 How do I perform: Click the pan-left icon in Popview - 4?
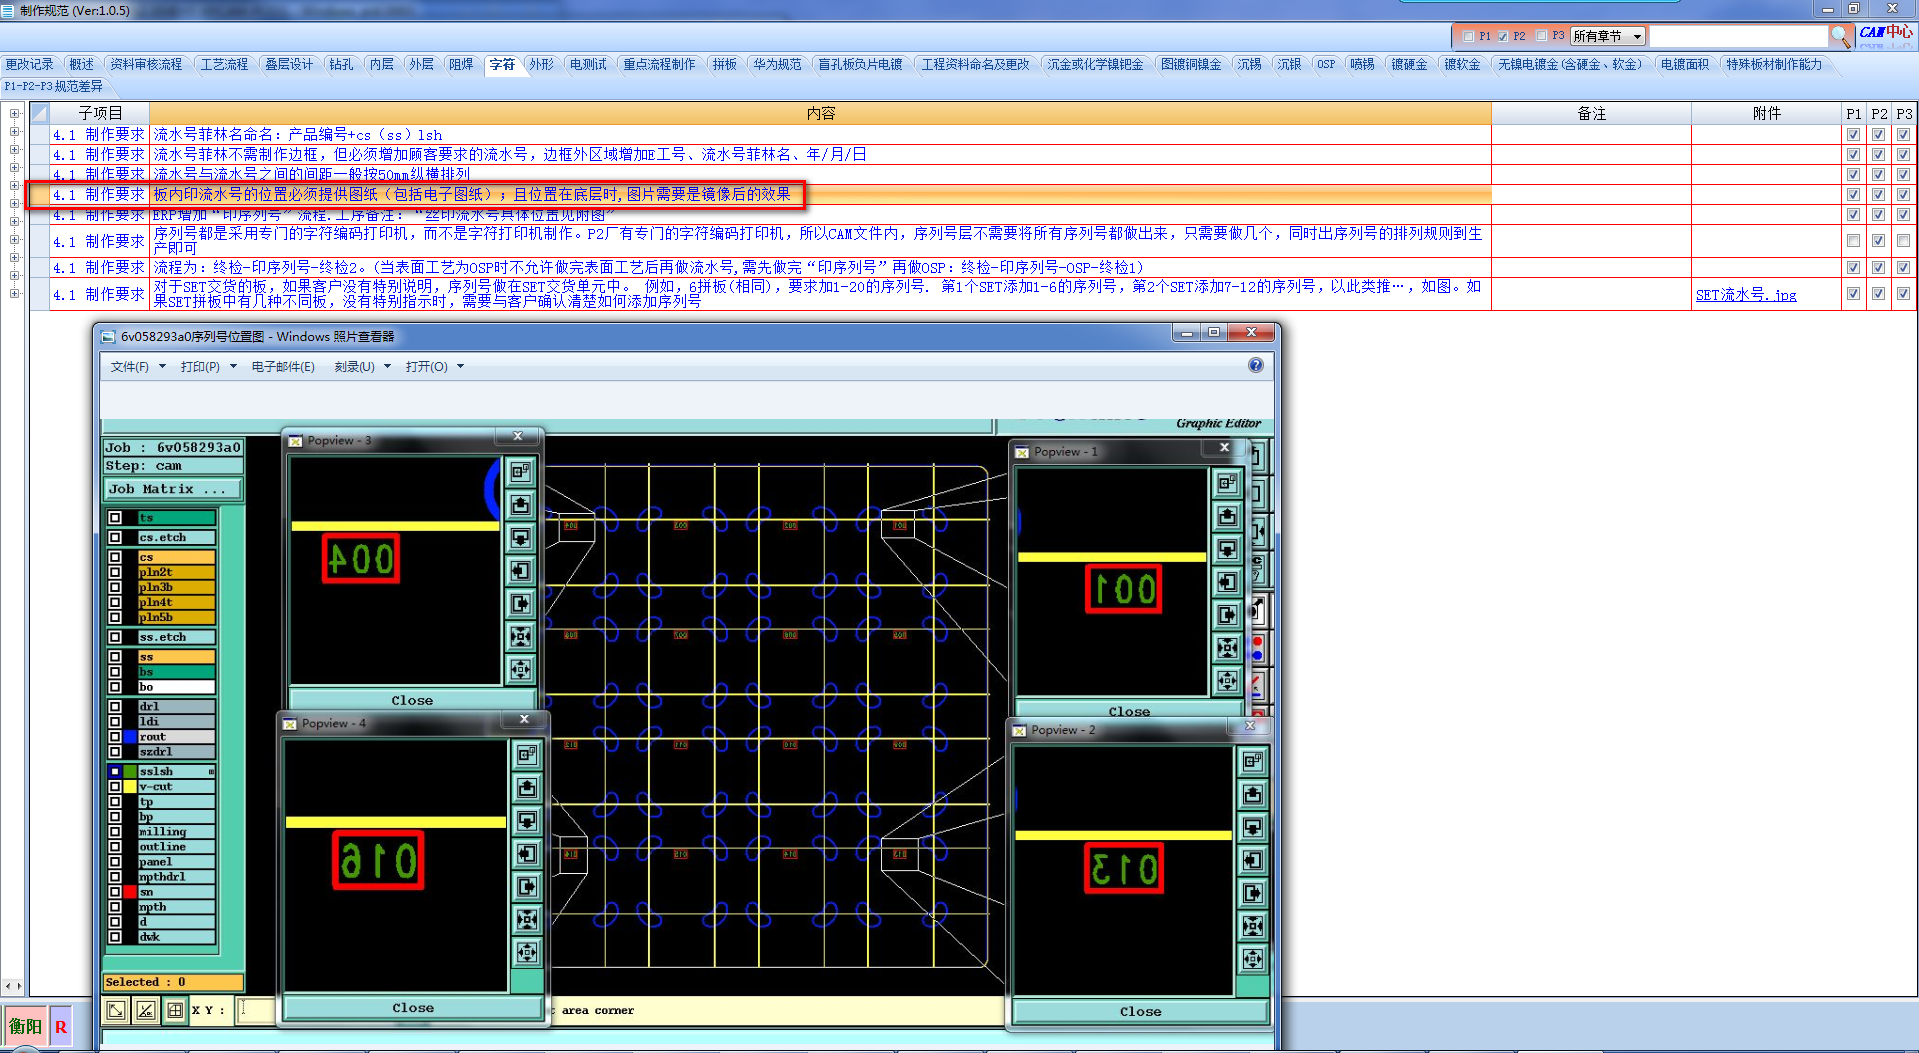click(x=527, y=854)
